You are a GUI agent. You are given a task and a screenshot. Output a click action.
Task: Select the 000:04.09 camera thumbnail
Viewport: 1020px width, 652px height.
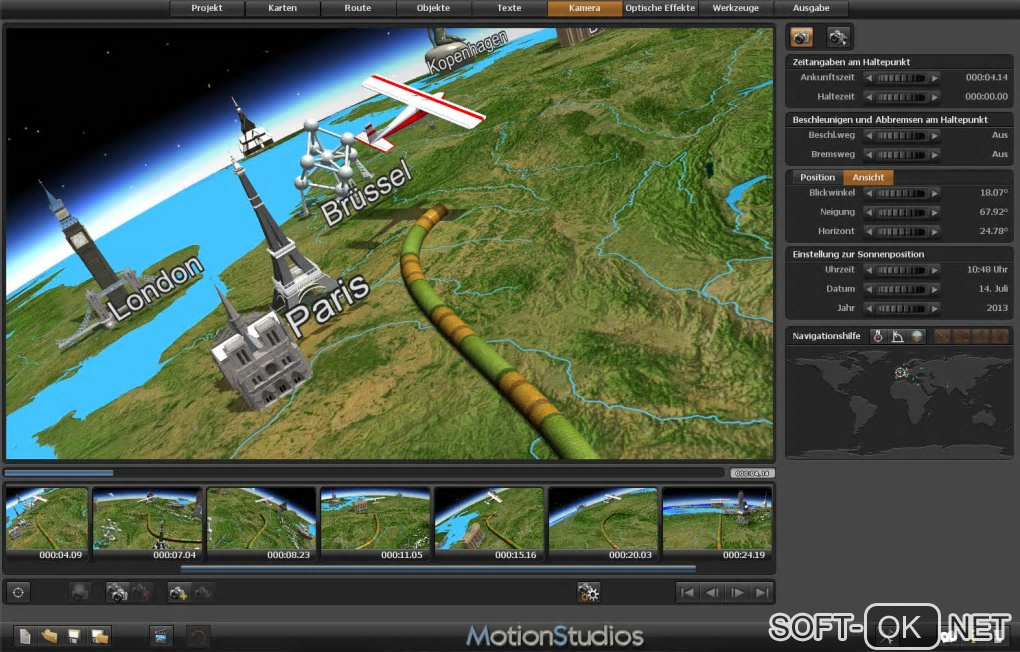tap(47, 524)
